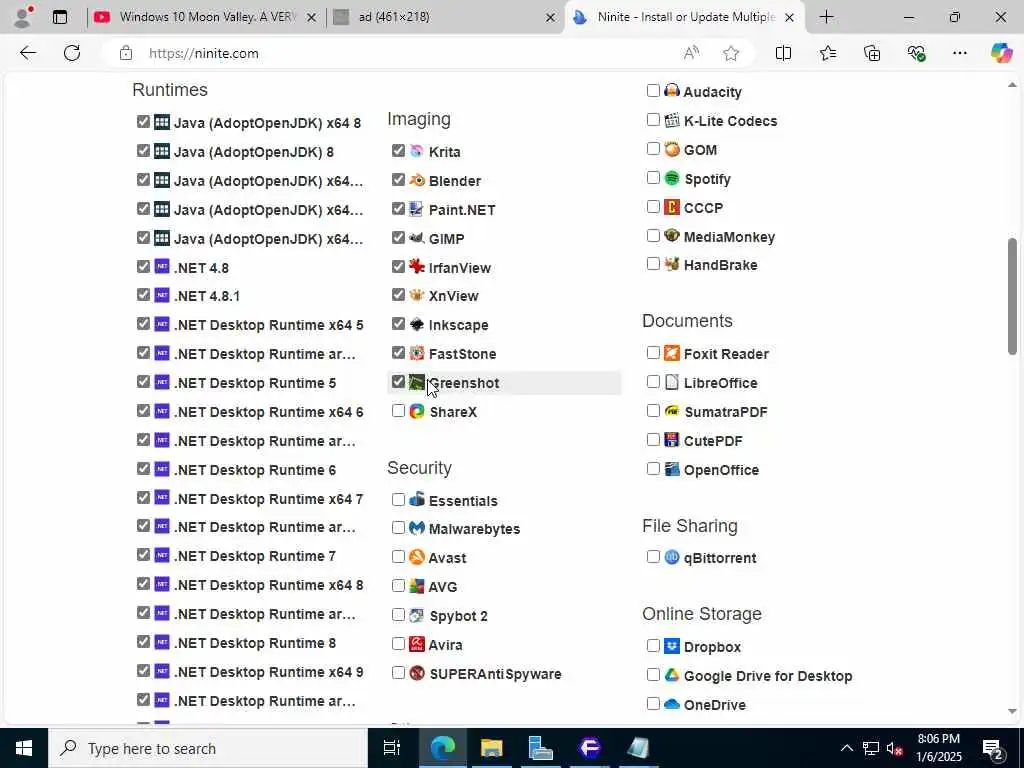The height and width of the screenshot is (768, 1024).
Task: Check the SumatraPDF checkbox
Action: 653,410
